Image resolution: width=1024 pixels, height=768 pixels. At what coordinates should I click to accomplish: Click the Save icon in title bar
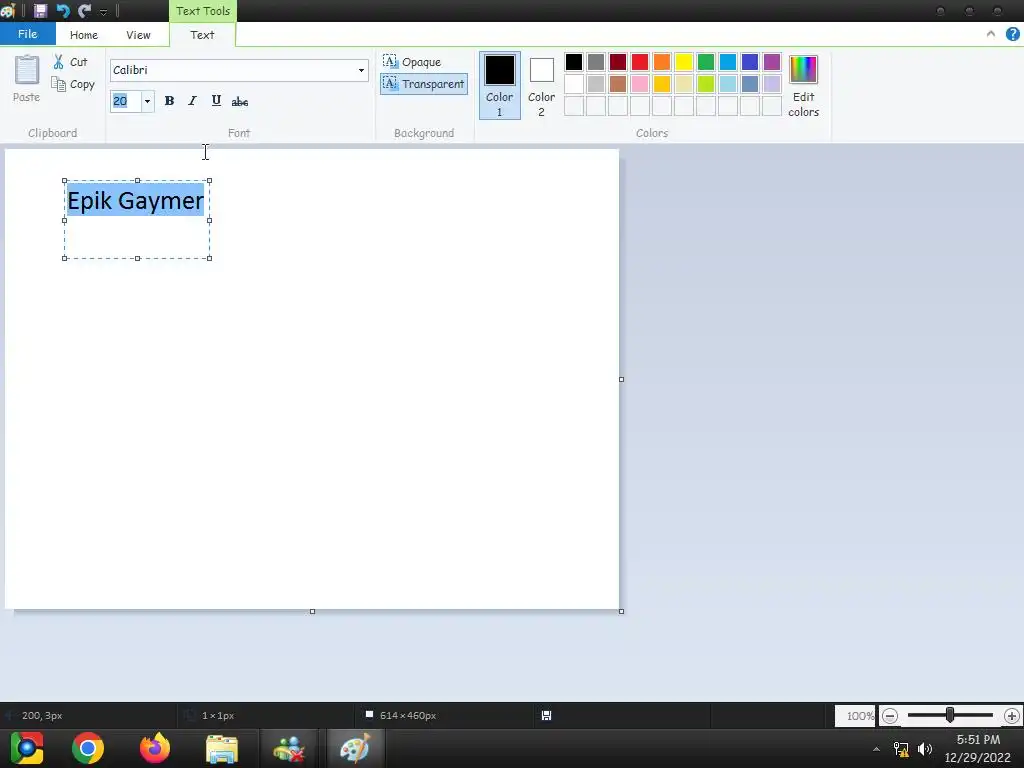[x=40, y=10]
